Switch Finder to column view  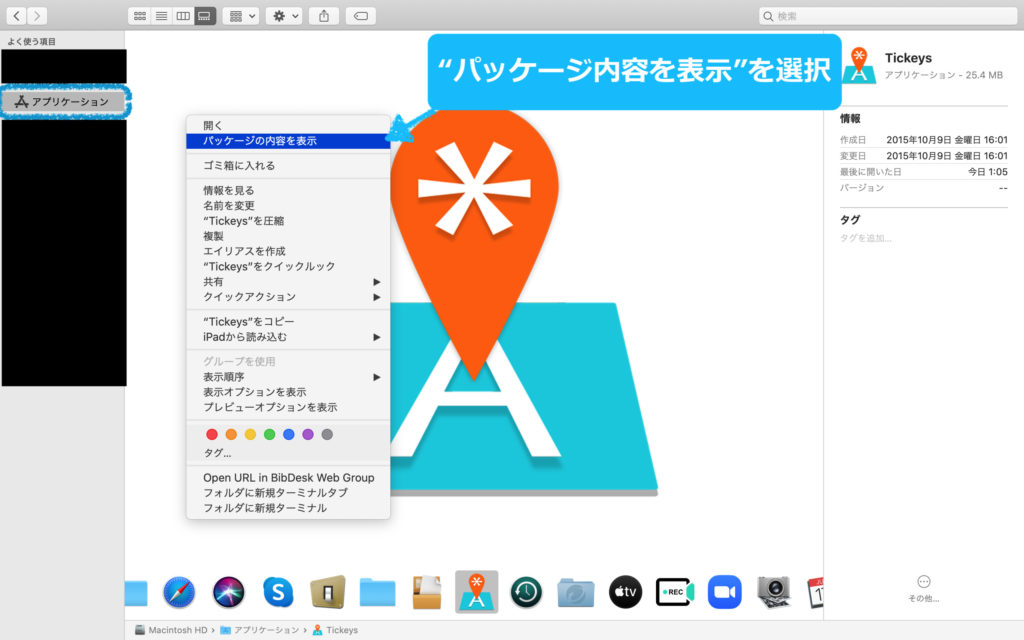(x=183, y=16)
